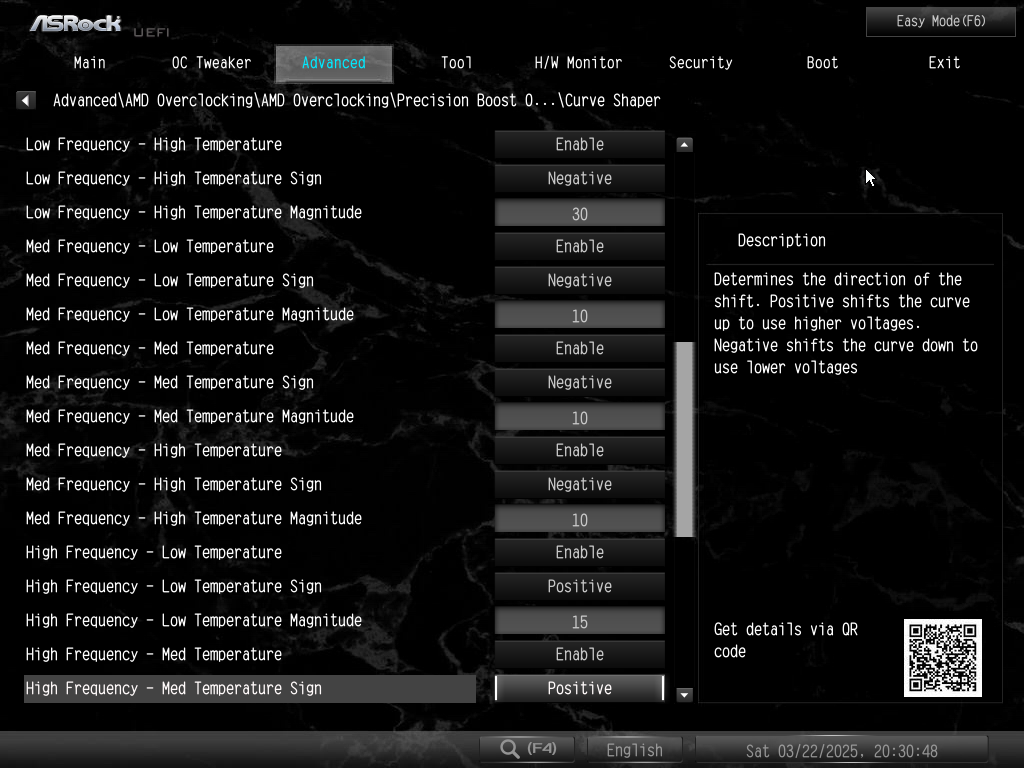
Task: Click the back arrow beside the breadcrumb path
Action: 25,101
